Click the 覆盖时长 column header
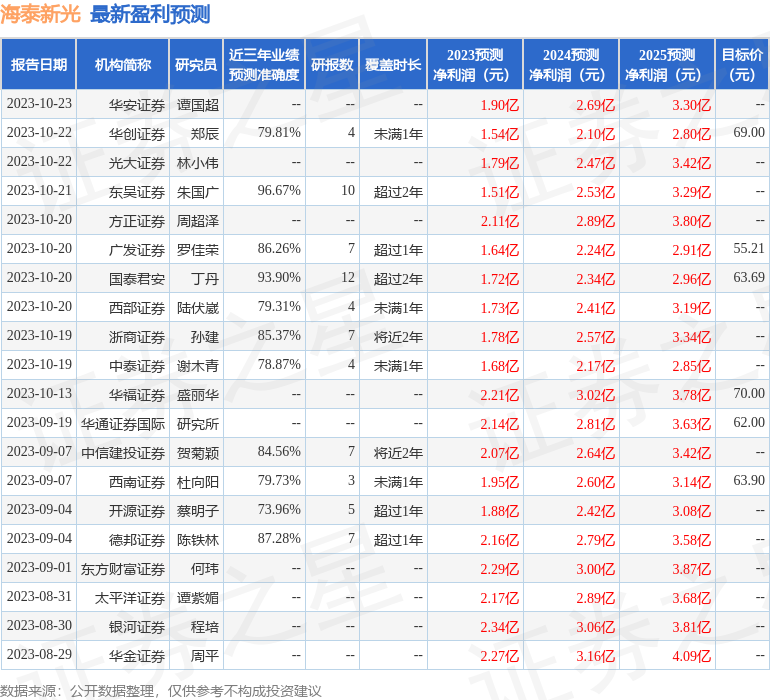 click(x=393, y=65)
